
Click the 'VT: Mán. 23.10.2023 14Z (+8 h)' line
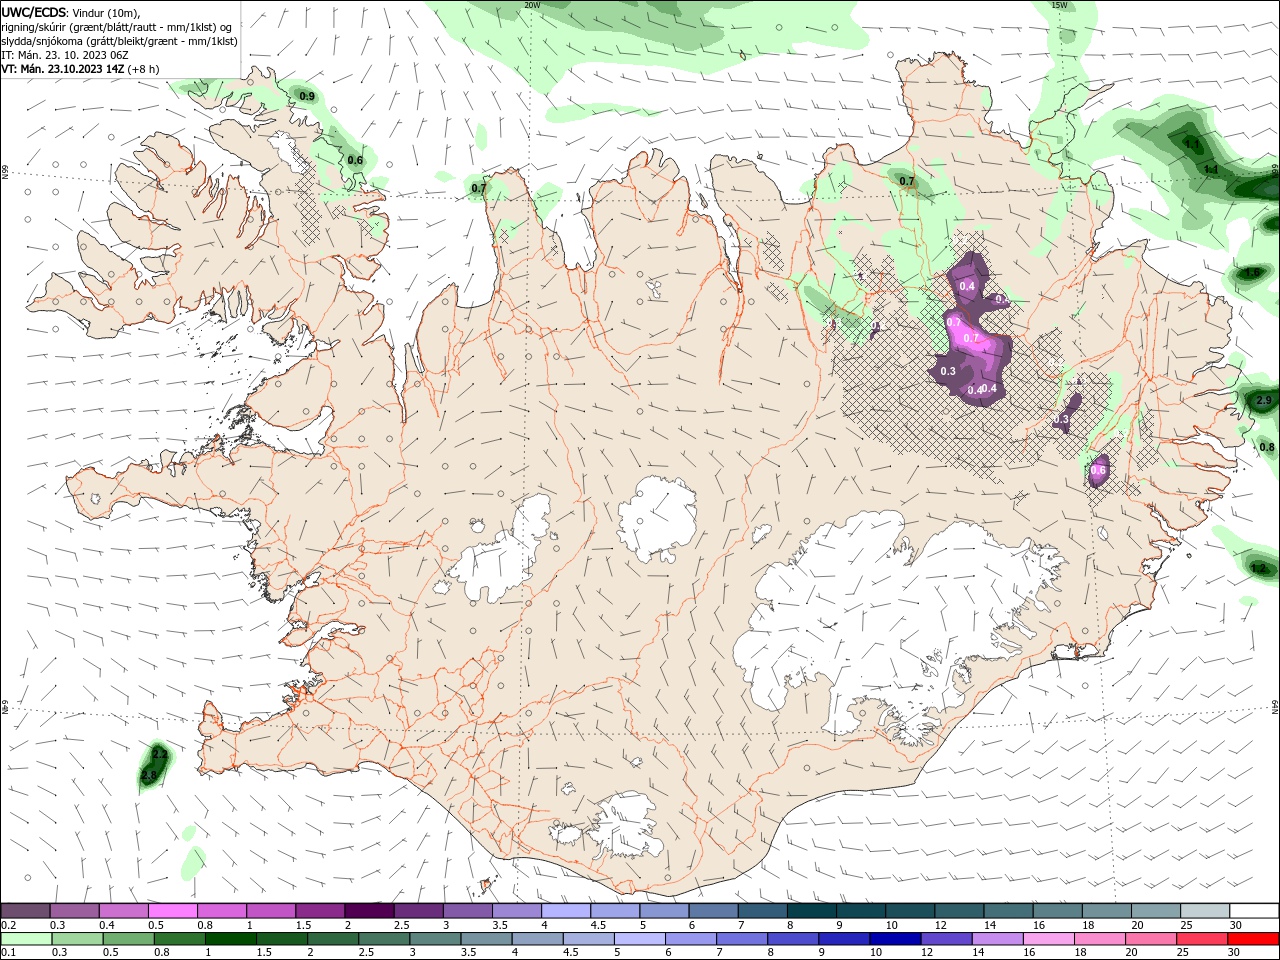(80, 69)
